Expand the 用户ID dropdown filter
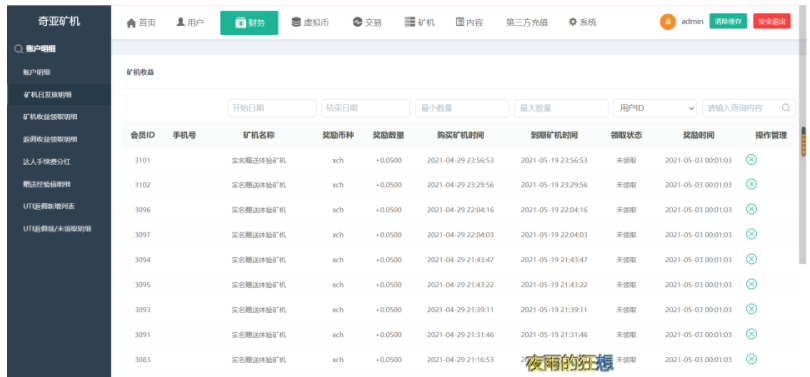810x377 pixels. 655,108
